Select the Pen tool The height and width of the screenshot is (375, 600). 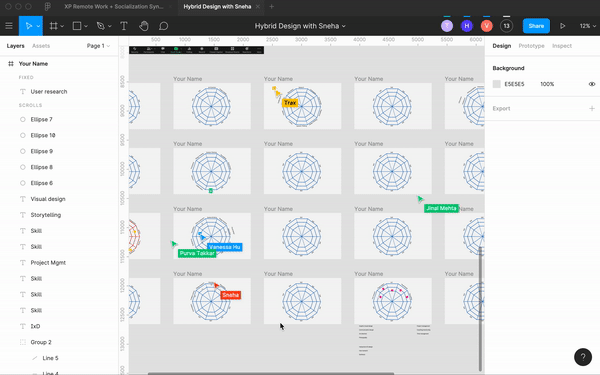pos(101,26)
